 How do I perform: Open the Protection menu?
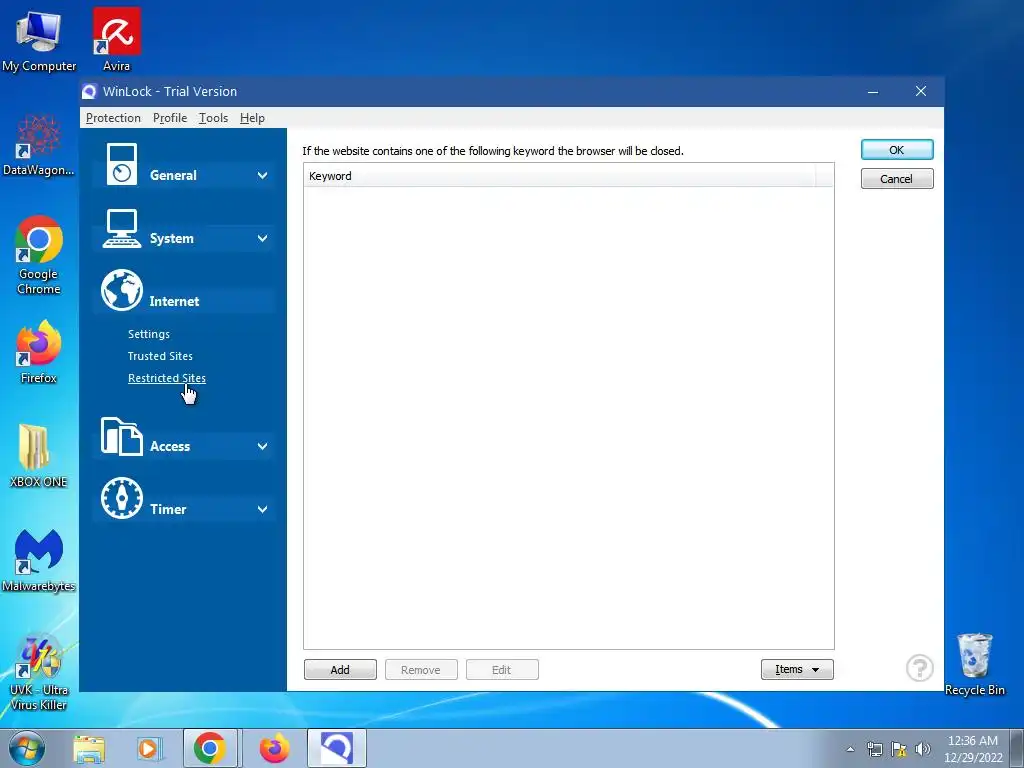pos(113,118)
